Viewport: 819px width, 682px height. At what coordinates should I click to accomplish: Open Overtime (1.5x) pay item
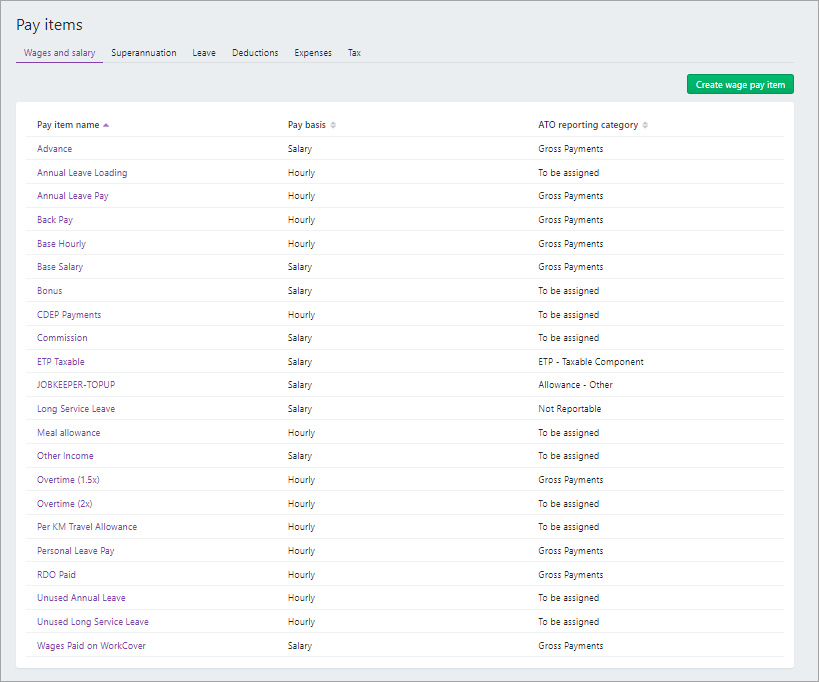(x=68, y=480)
